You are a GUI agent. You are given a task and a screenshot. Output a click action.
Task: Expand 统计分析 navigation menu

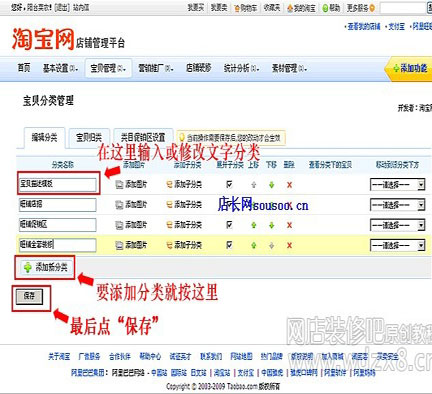point(241,68)
